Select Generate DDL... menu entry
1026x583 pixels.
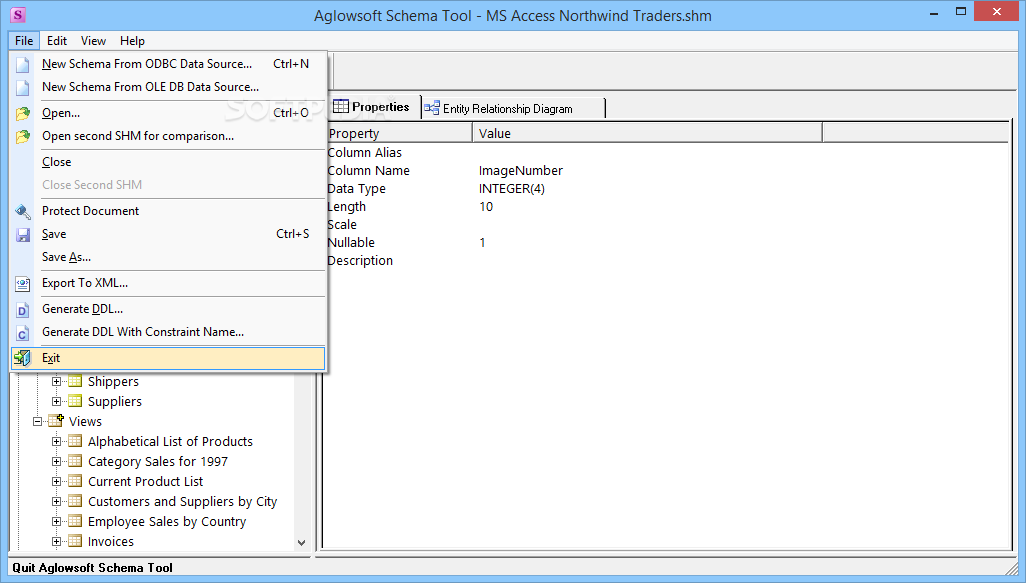click(x=168, y=309)
